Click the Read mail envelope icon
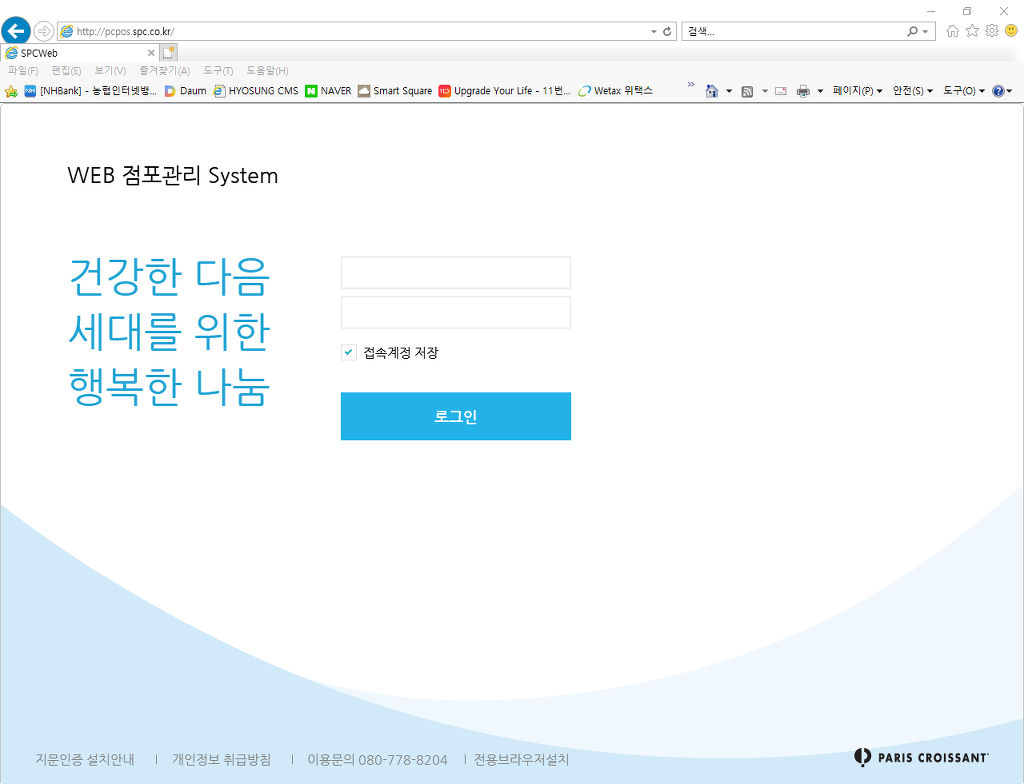This screenshot has width=1024, height=784. point(780,91)
